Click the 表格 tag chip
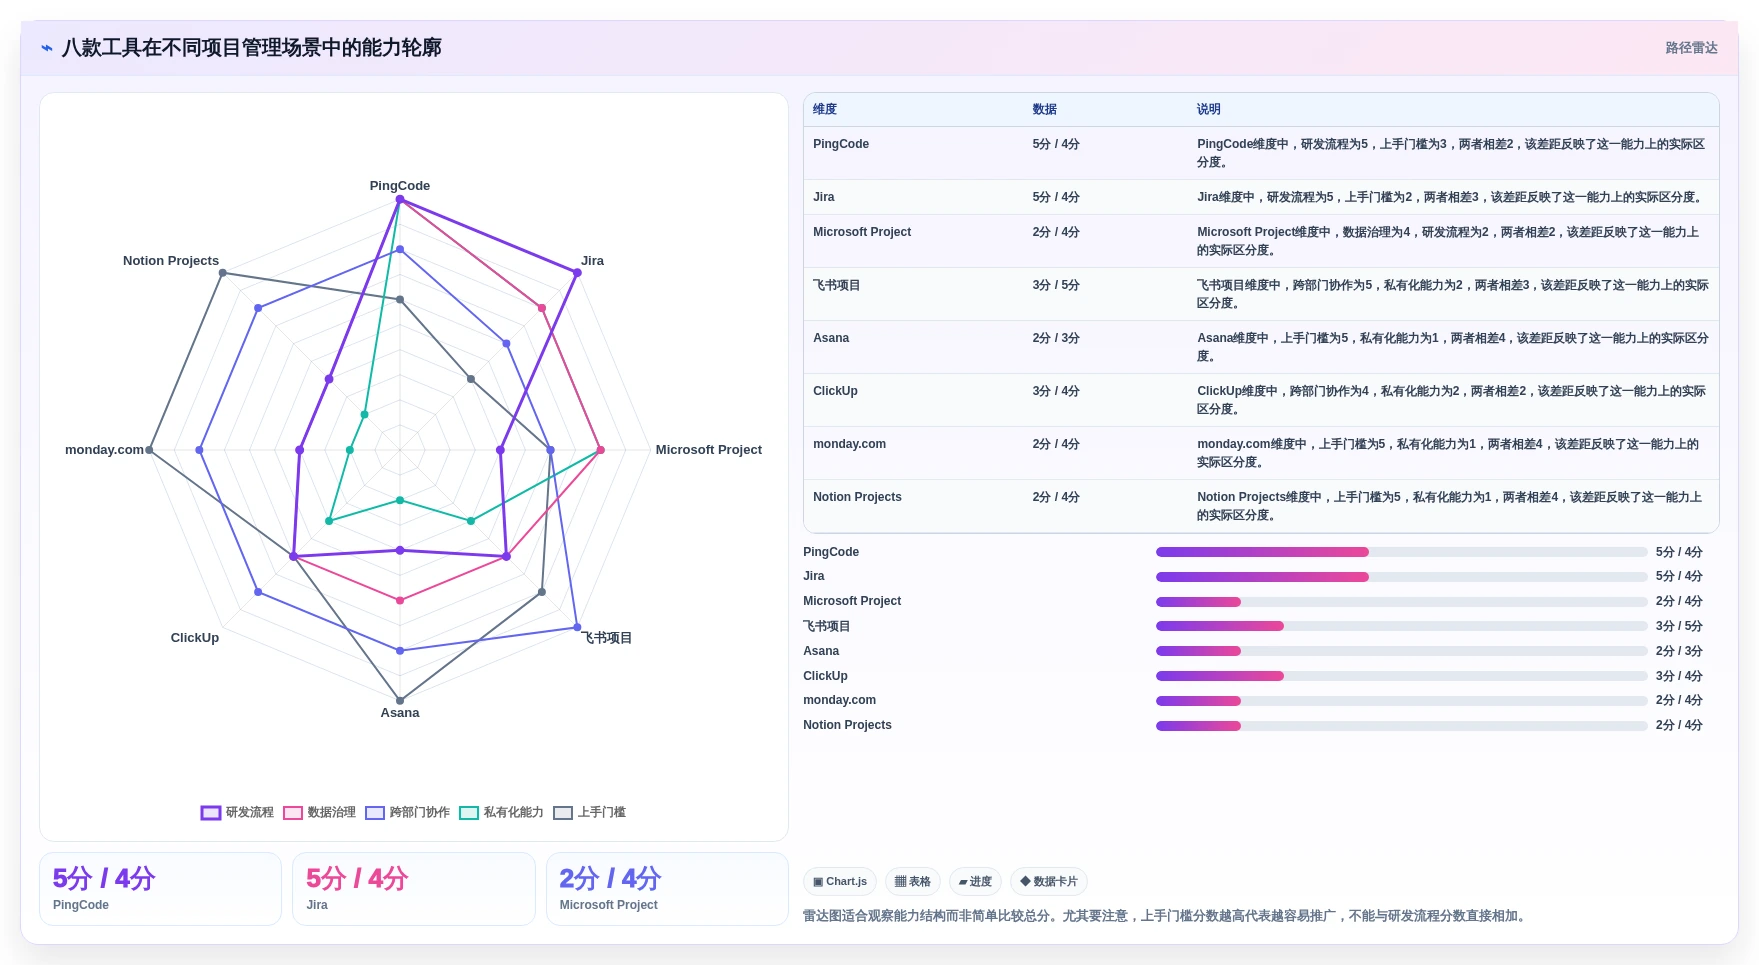The image size is (1759, 965). click(912, 881)
